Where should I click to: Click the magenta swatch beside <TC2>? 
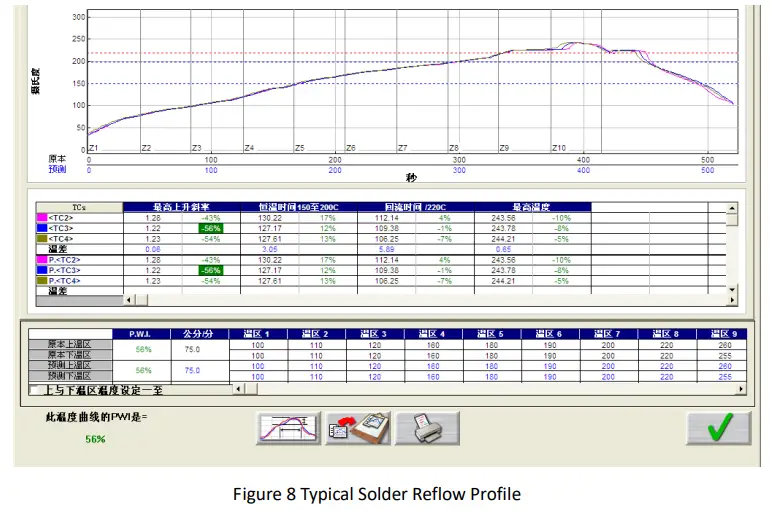point(42,218)
